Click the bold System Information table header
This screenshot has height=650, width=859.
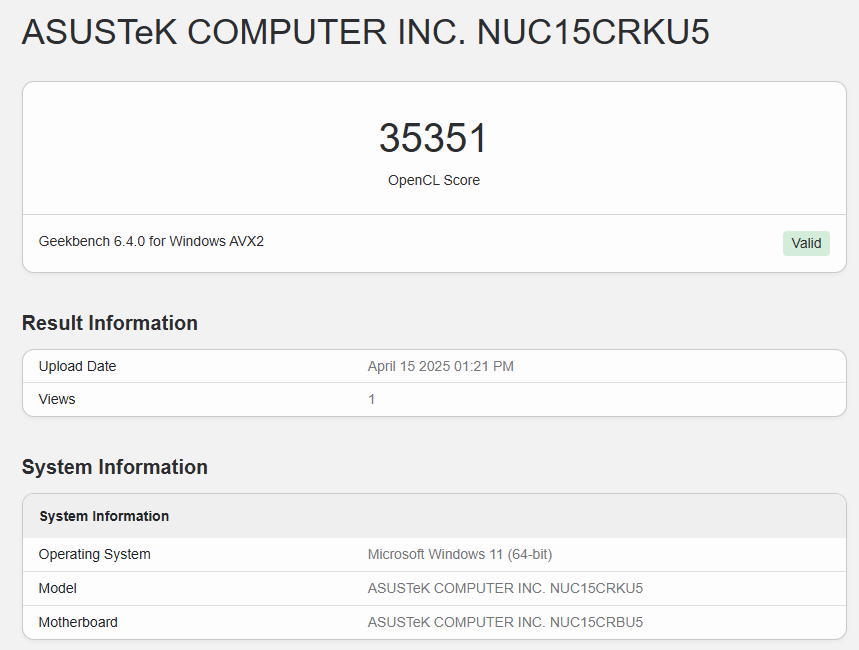pyautogui.click(x=104, y=516)
